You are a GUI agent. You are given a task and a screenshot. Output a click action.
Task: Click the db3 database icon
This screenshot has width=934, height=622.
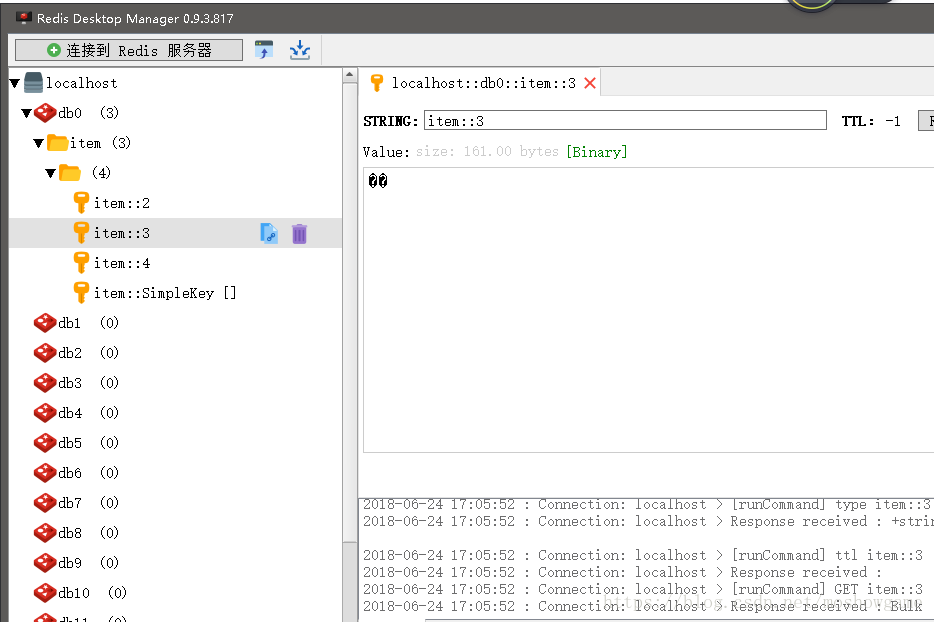[45, 382]
